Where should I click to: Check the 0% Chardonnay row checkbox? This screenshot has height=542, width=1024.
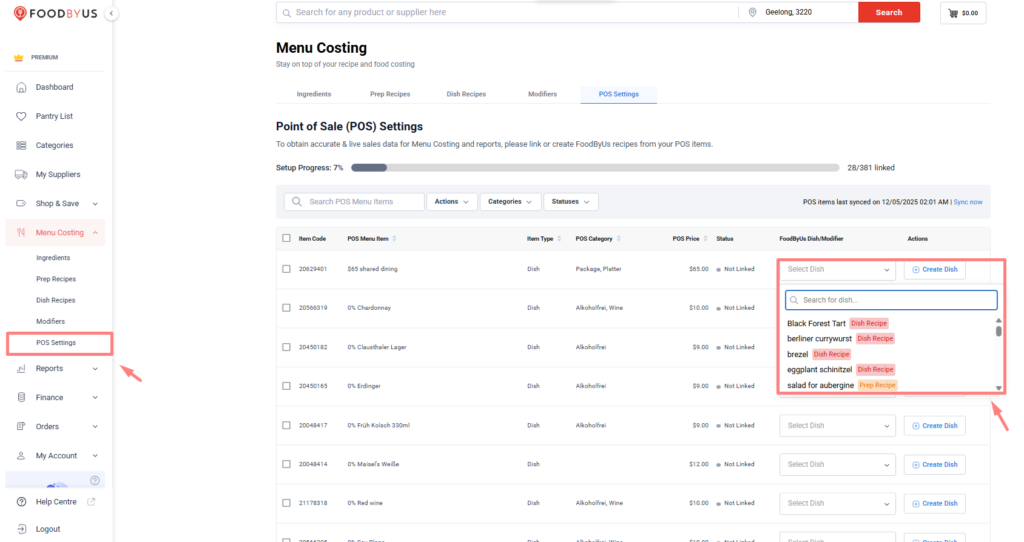286,308
